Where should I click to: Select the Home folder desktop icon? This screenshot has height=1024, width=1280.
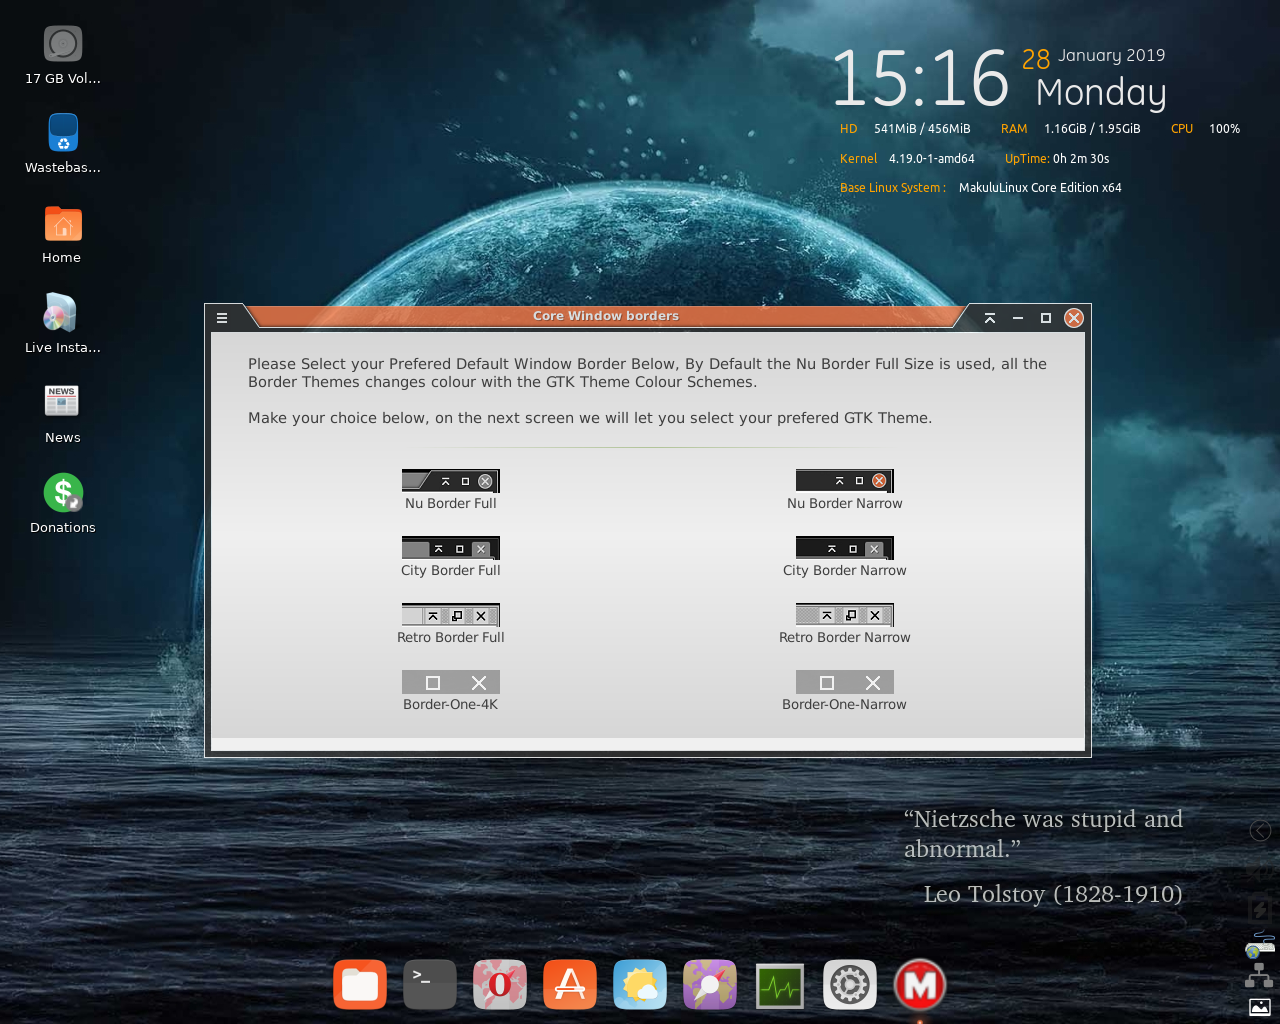[63, 235]
